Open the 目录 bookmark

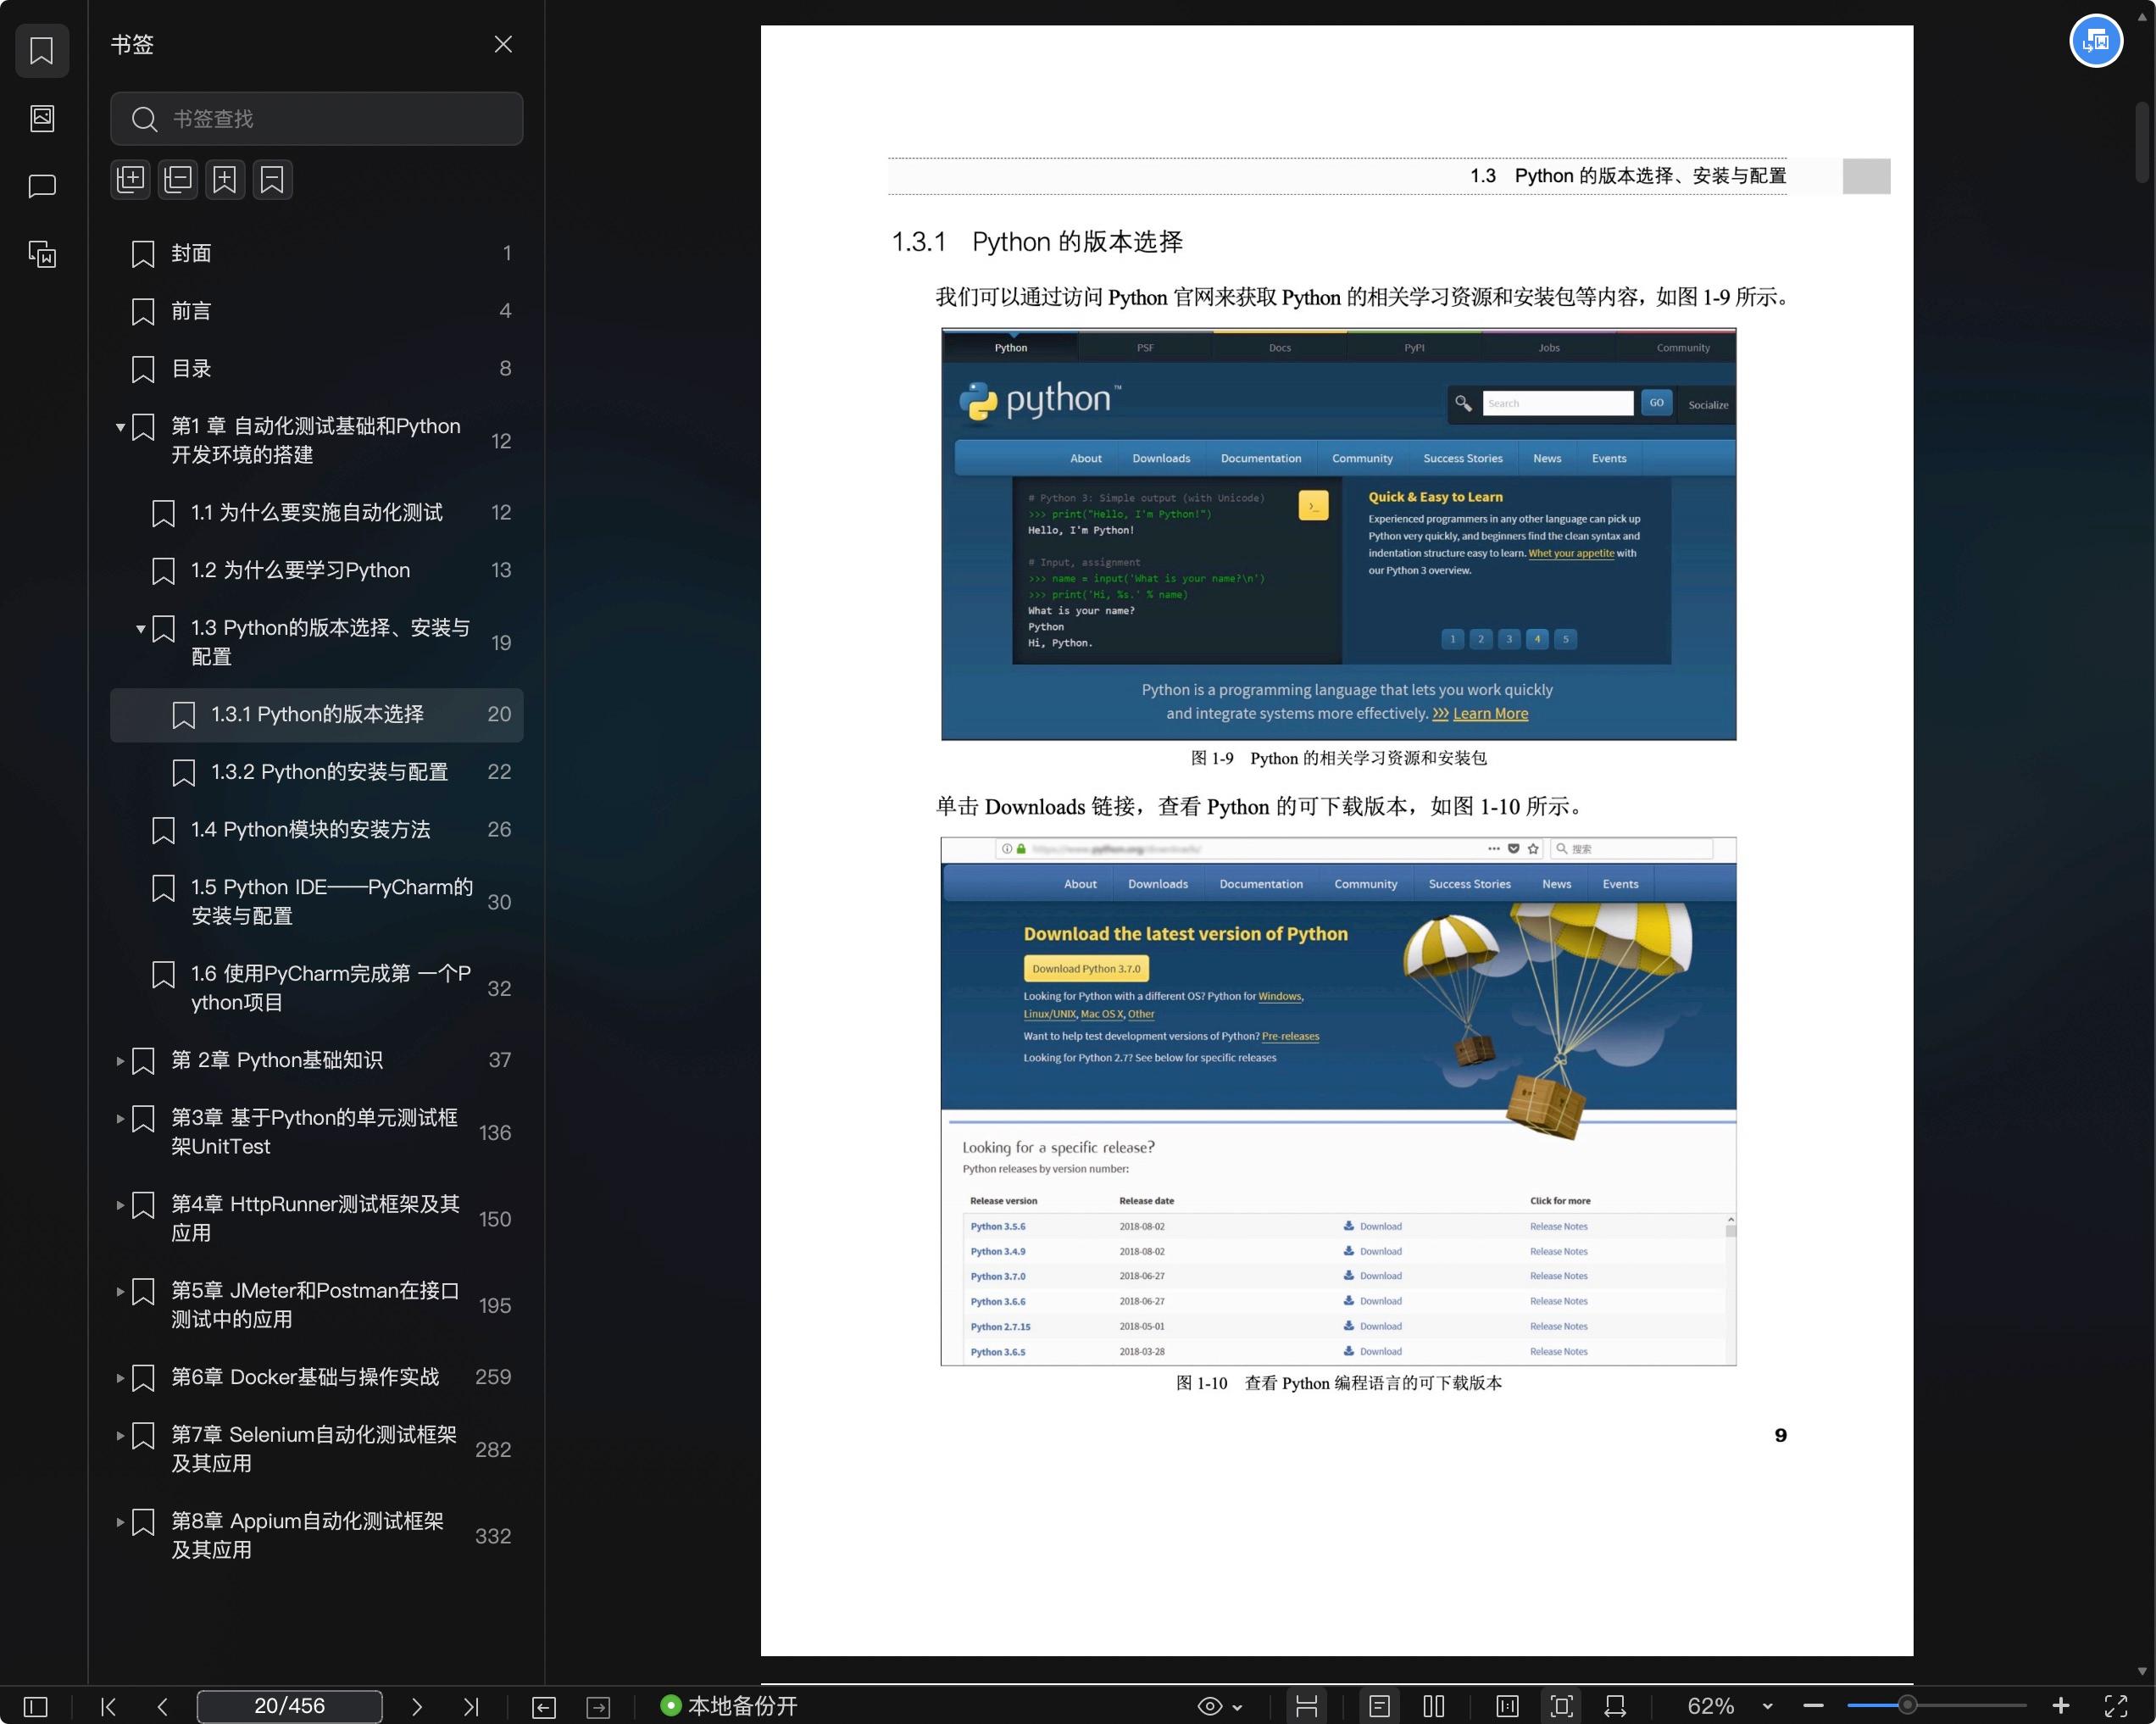tap(316, 369)
